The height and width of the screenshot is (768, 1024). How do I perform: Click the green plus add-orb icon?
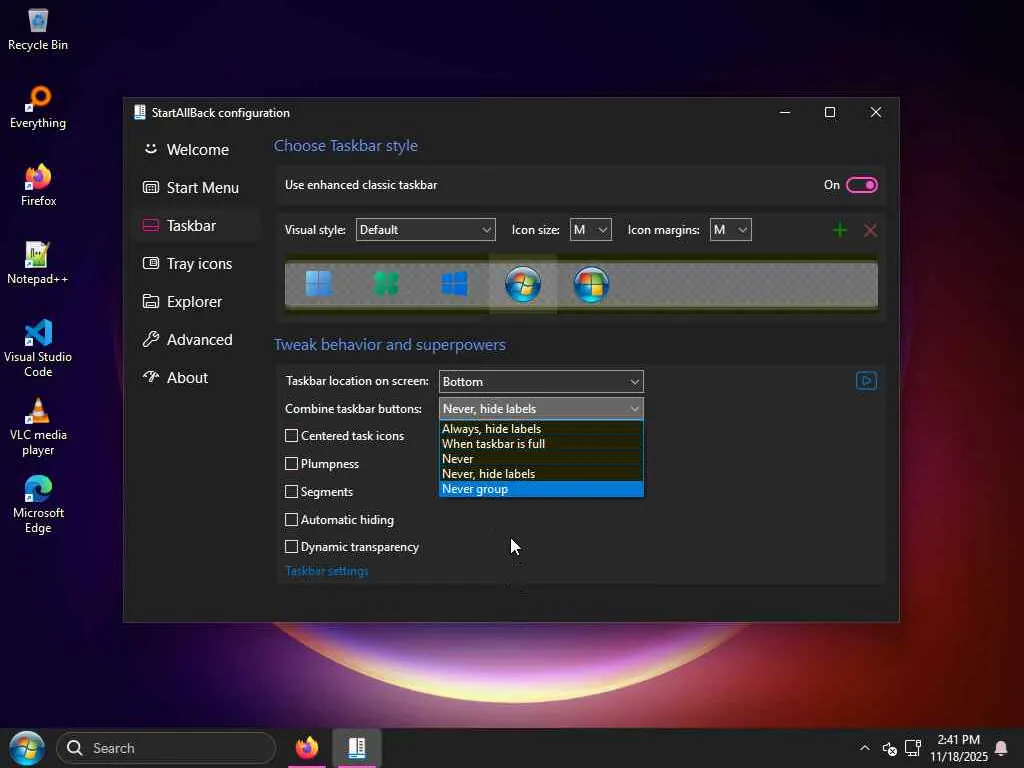click(x=840, y=230)
